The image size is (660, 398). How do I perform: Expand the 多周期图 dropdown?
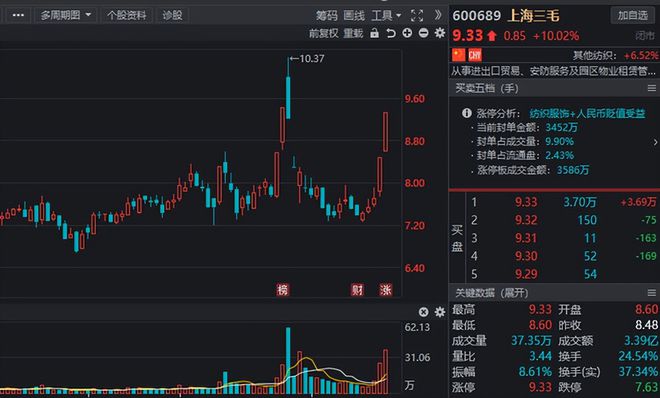pos(66,16)
